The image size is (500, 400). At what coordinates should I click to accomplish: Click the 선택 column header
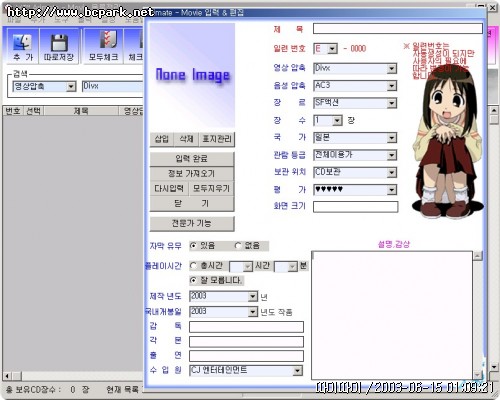click(x=33, y=111)
